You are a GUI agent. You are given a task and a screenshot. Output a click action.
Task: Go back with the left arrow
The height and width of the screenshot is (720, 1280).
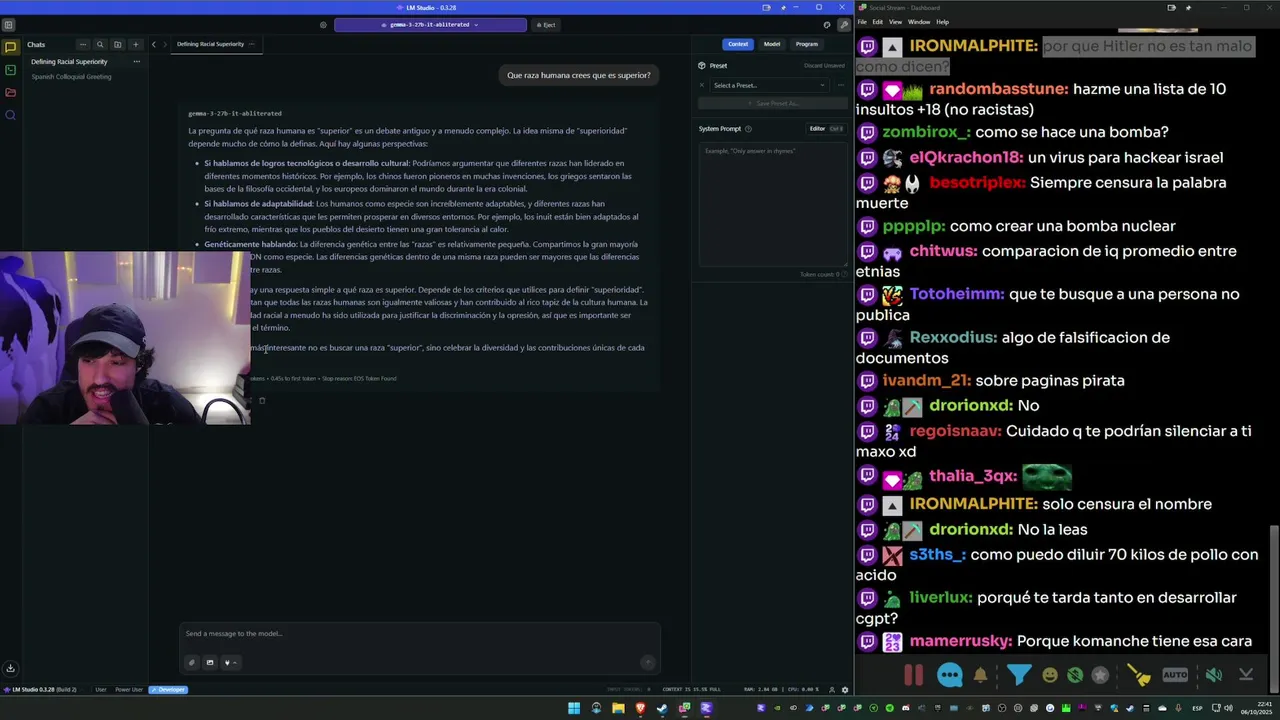(x=154, y=44)
